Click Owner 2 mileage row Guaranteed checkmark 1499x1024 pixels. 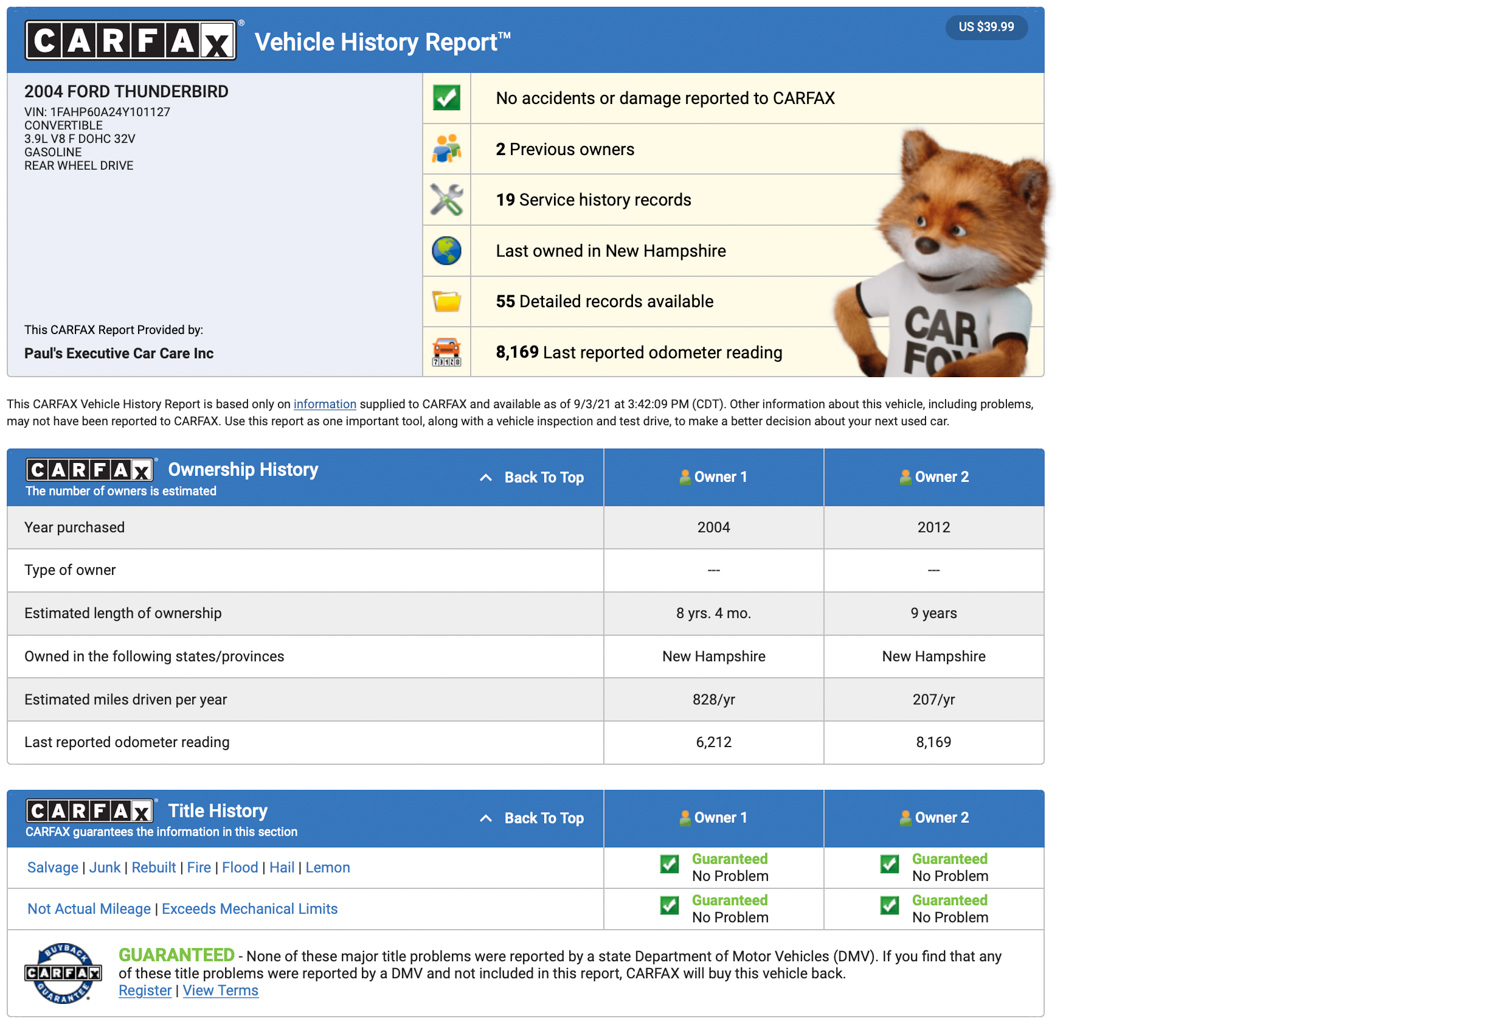[889, 905]
